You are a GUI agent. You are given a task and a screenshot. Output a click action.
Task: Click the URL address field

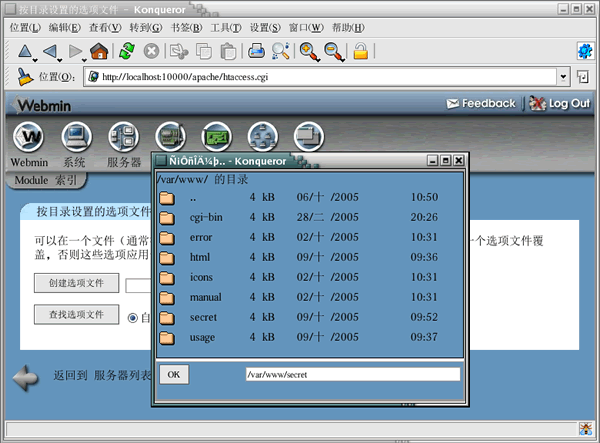(x=321, y=77)
